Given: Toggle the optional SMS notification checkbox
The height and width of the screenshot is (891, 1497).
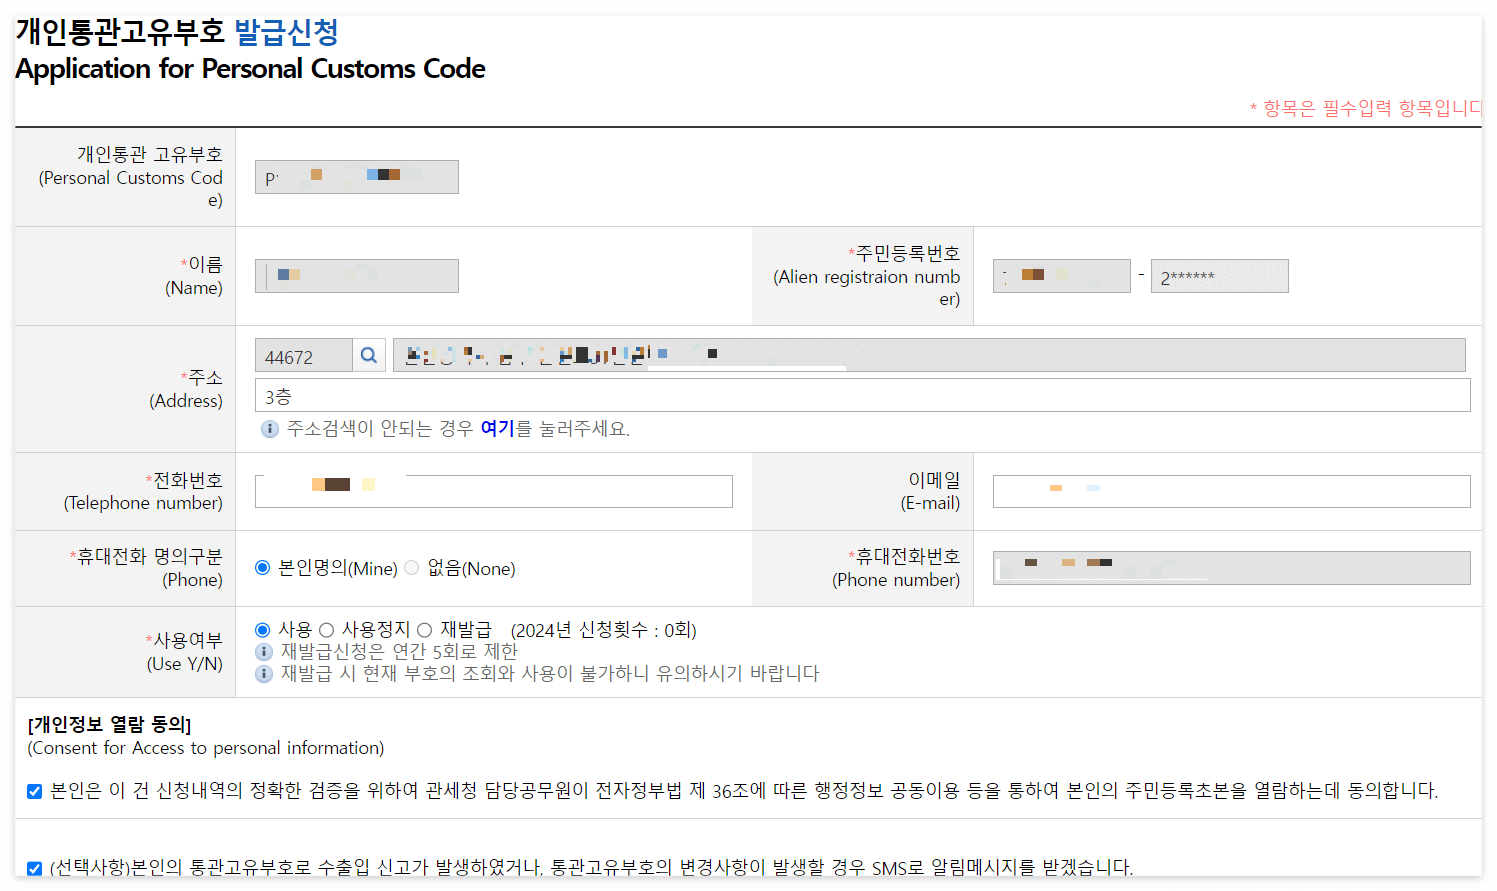Looking at the screenshot, I should (x=35, y=868).
